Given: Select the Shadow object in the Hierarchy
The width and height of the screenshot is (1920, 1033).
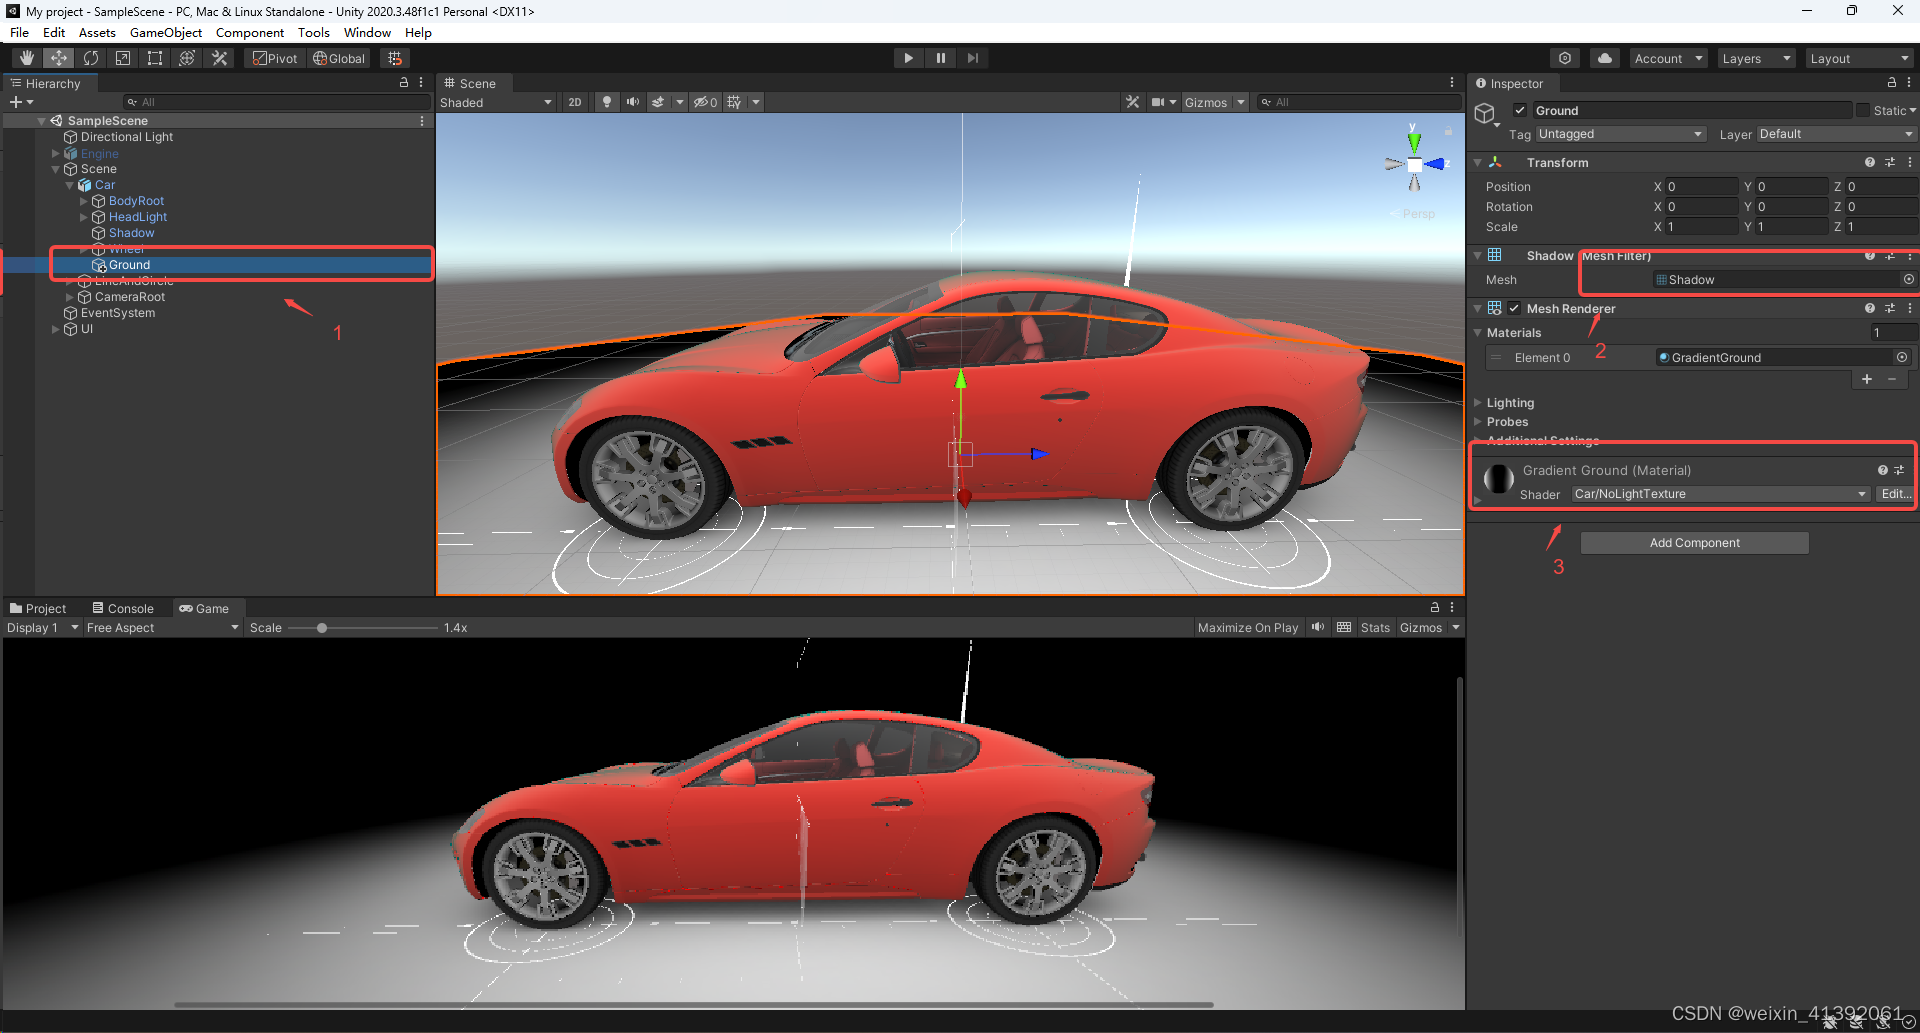Looking at the screenshot, I should (x=131, y=232).
